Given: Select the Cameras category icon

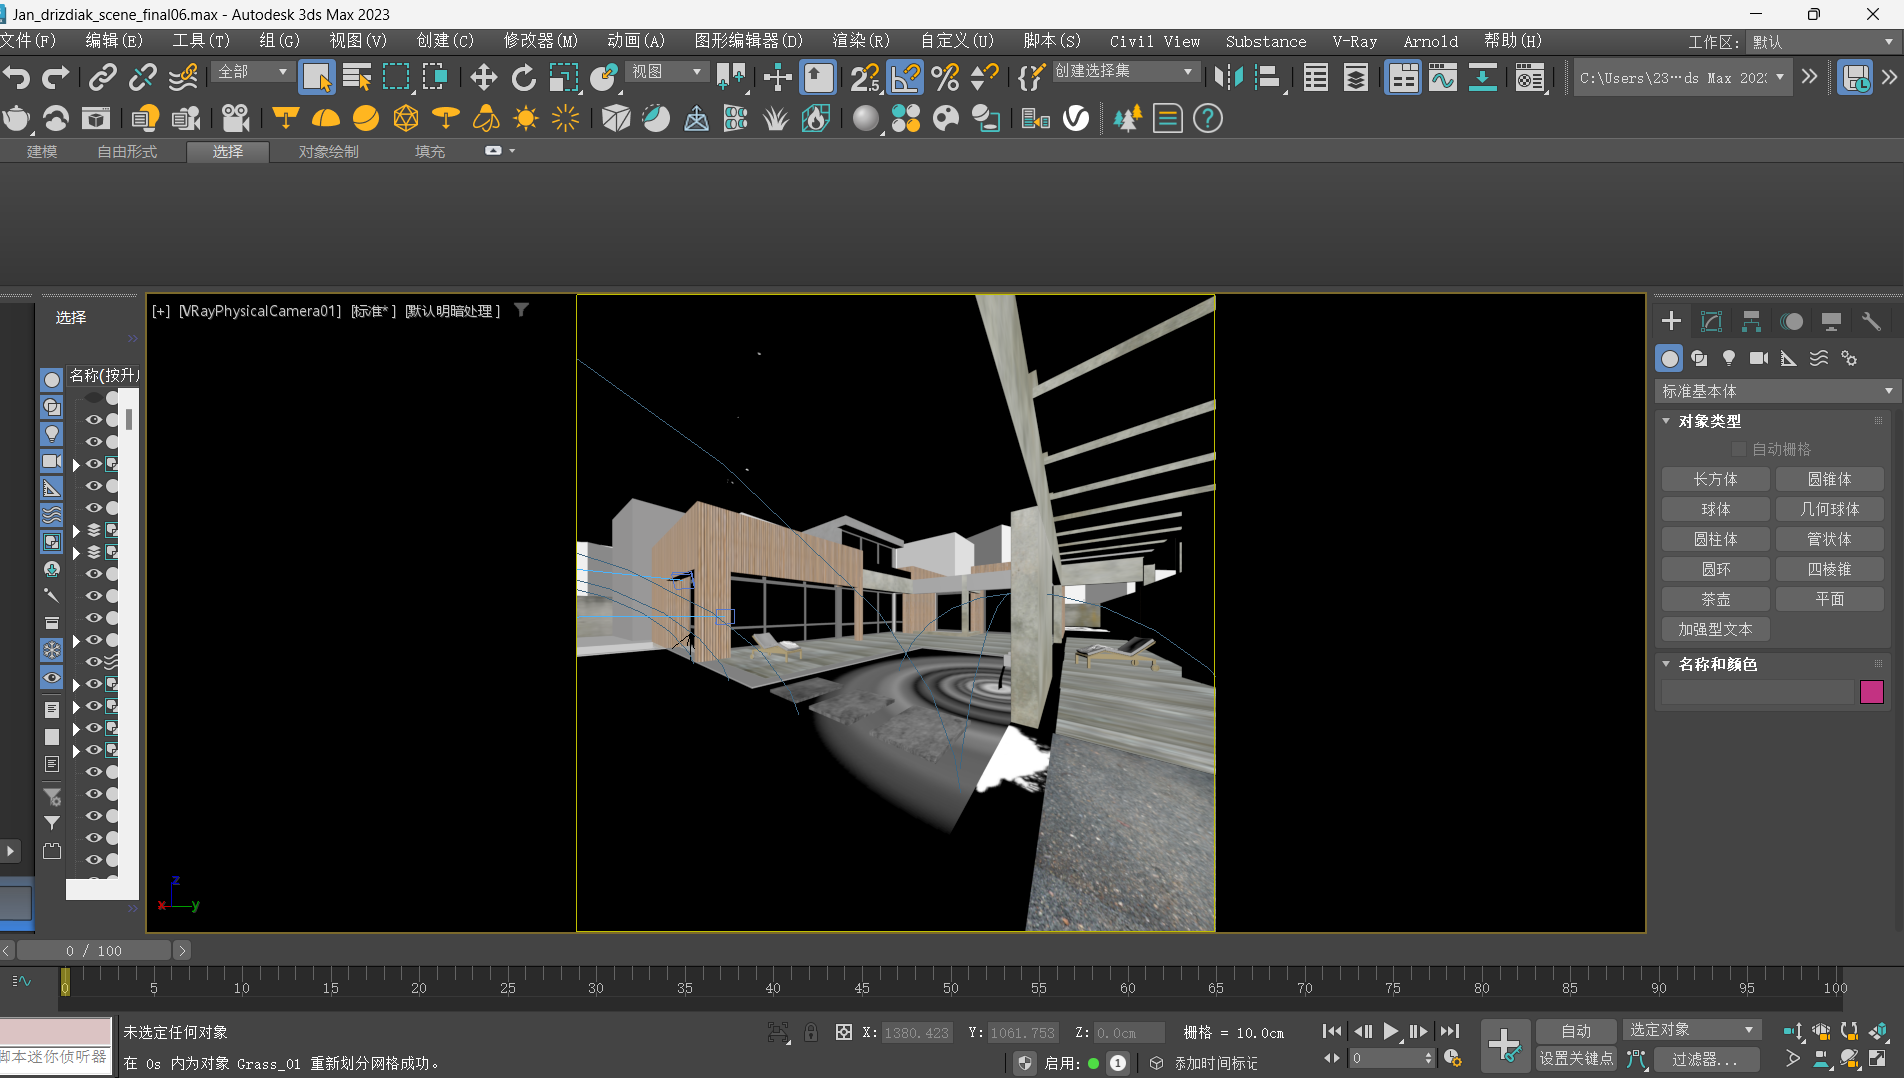Looking at the screenshot, I should 1759,358.
